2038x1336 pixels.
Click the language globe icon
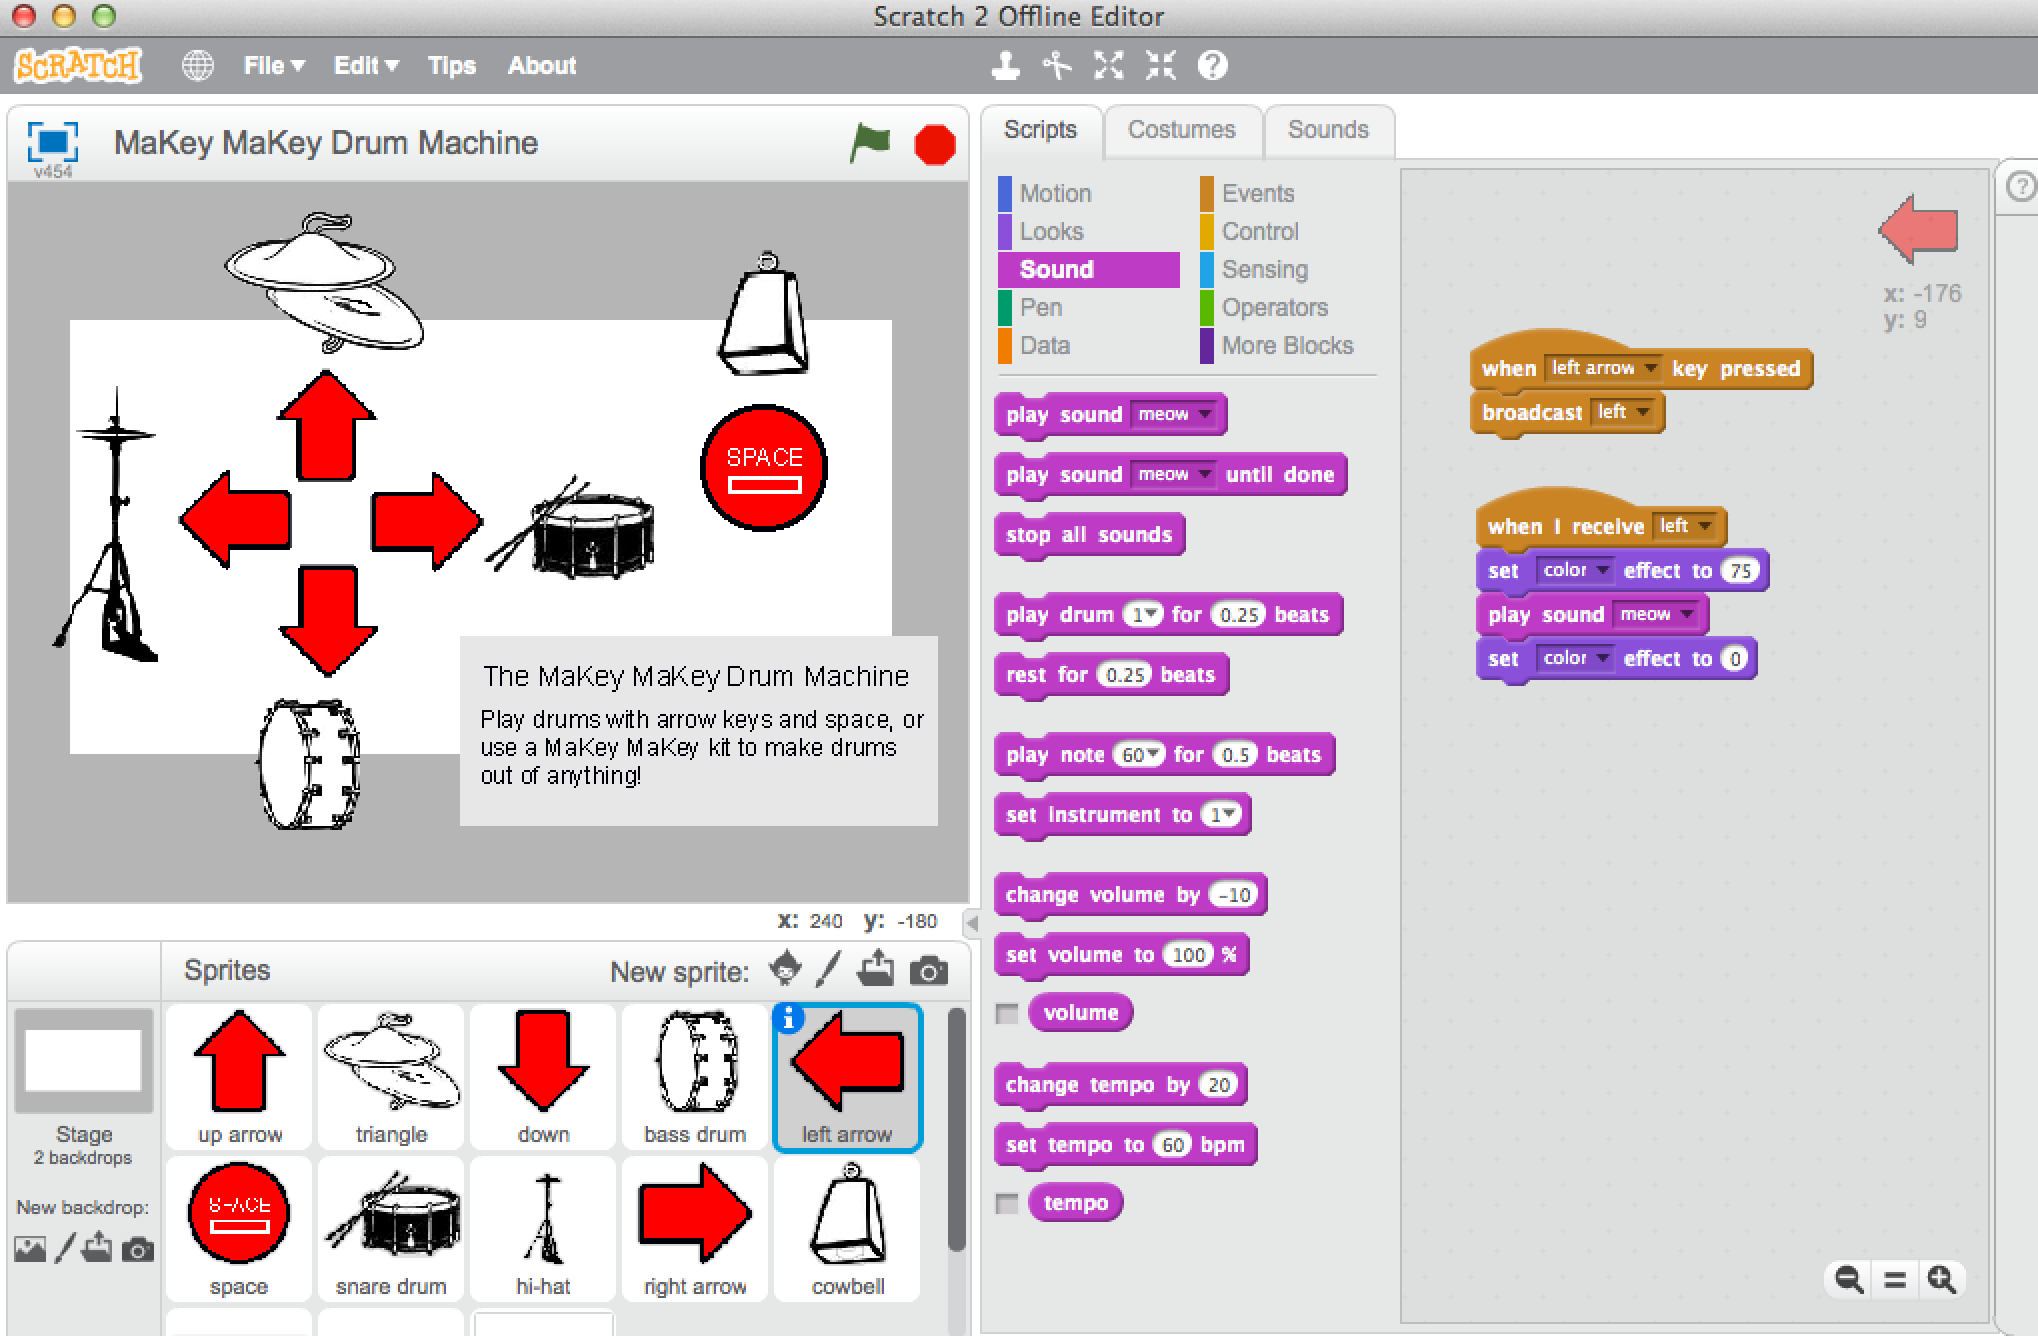click(197, 64)
